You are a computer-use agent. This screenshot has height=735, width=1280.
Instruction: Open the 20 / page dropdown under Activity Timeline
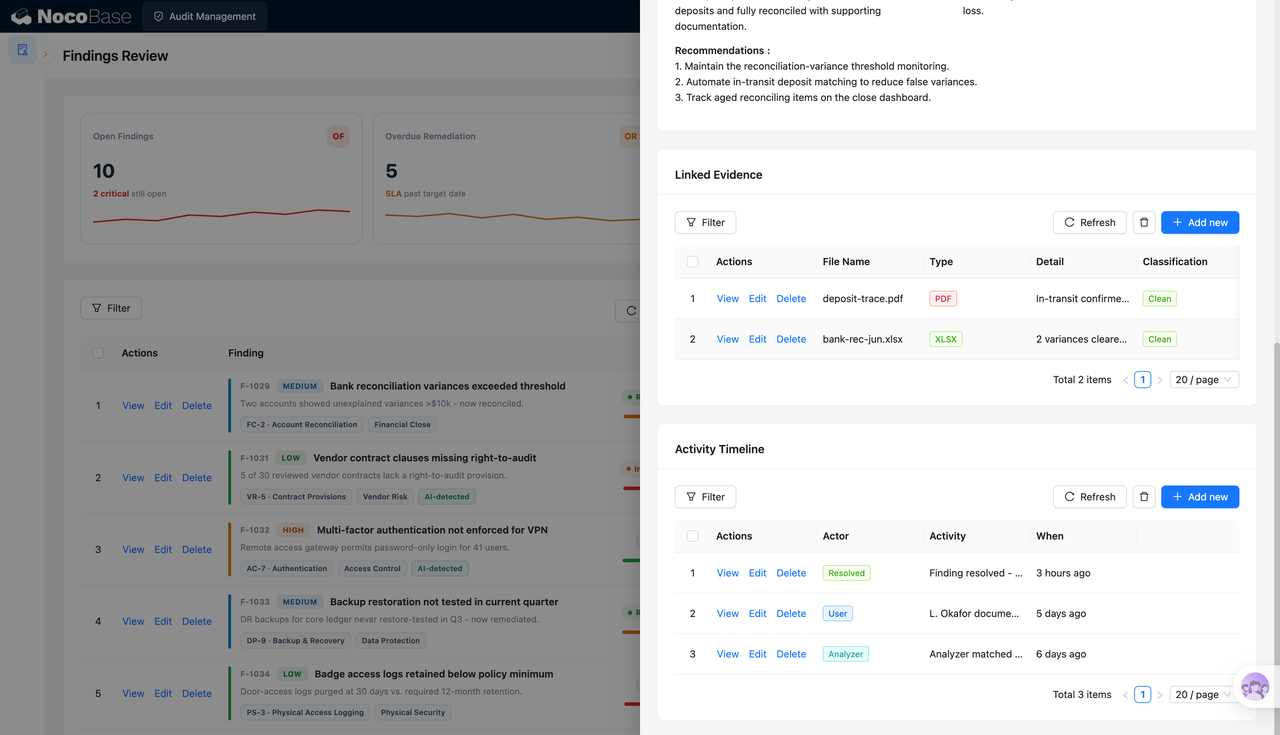click(1205, 695)
